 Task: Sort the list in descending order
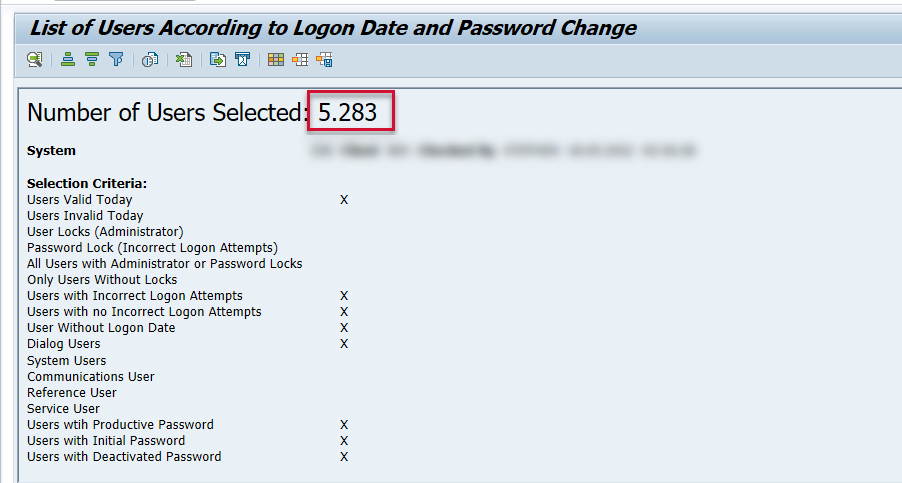pos(92,60)
